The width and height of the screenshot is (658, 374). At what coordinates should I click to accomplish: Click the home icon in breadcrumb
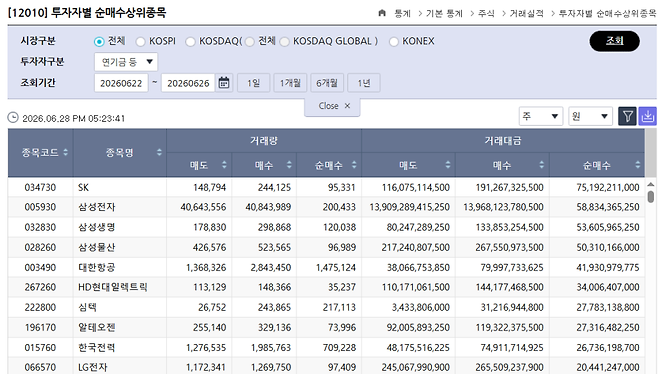(382, 13)
